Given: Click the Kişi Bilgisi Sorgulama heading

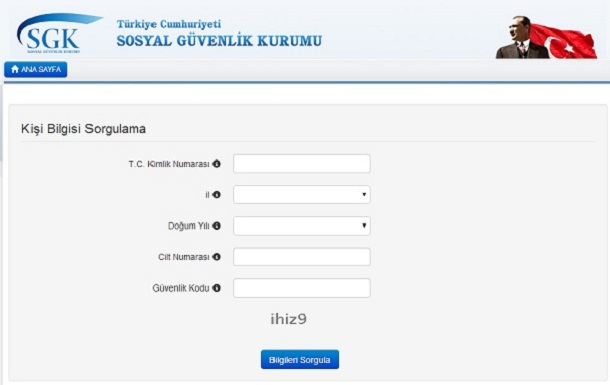Looking at the screenshot, I should point(83,129).
